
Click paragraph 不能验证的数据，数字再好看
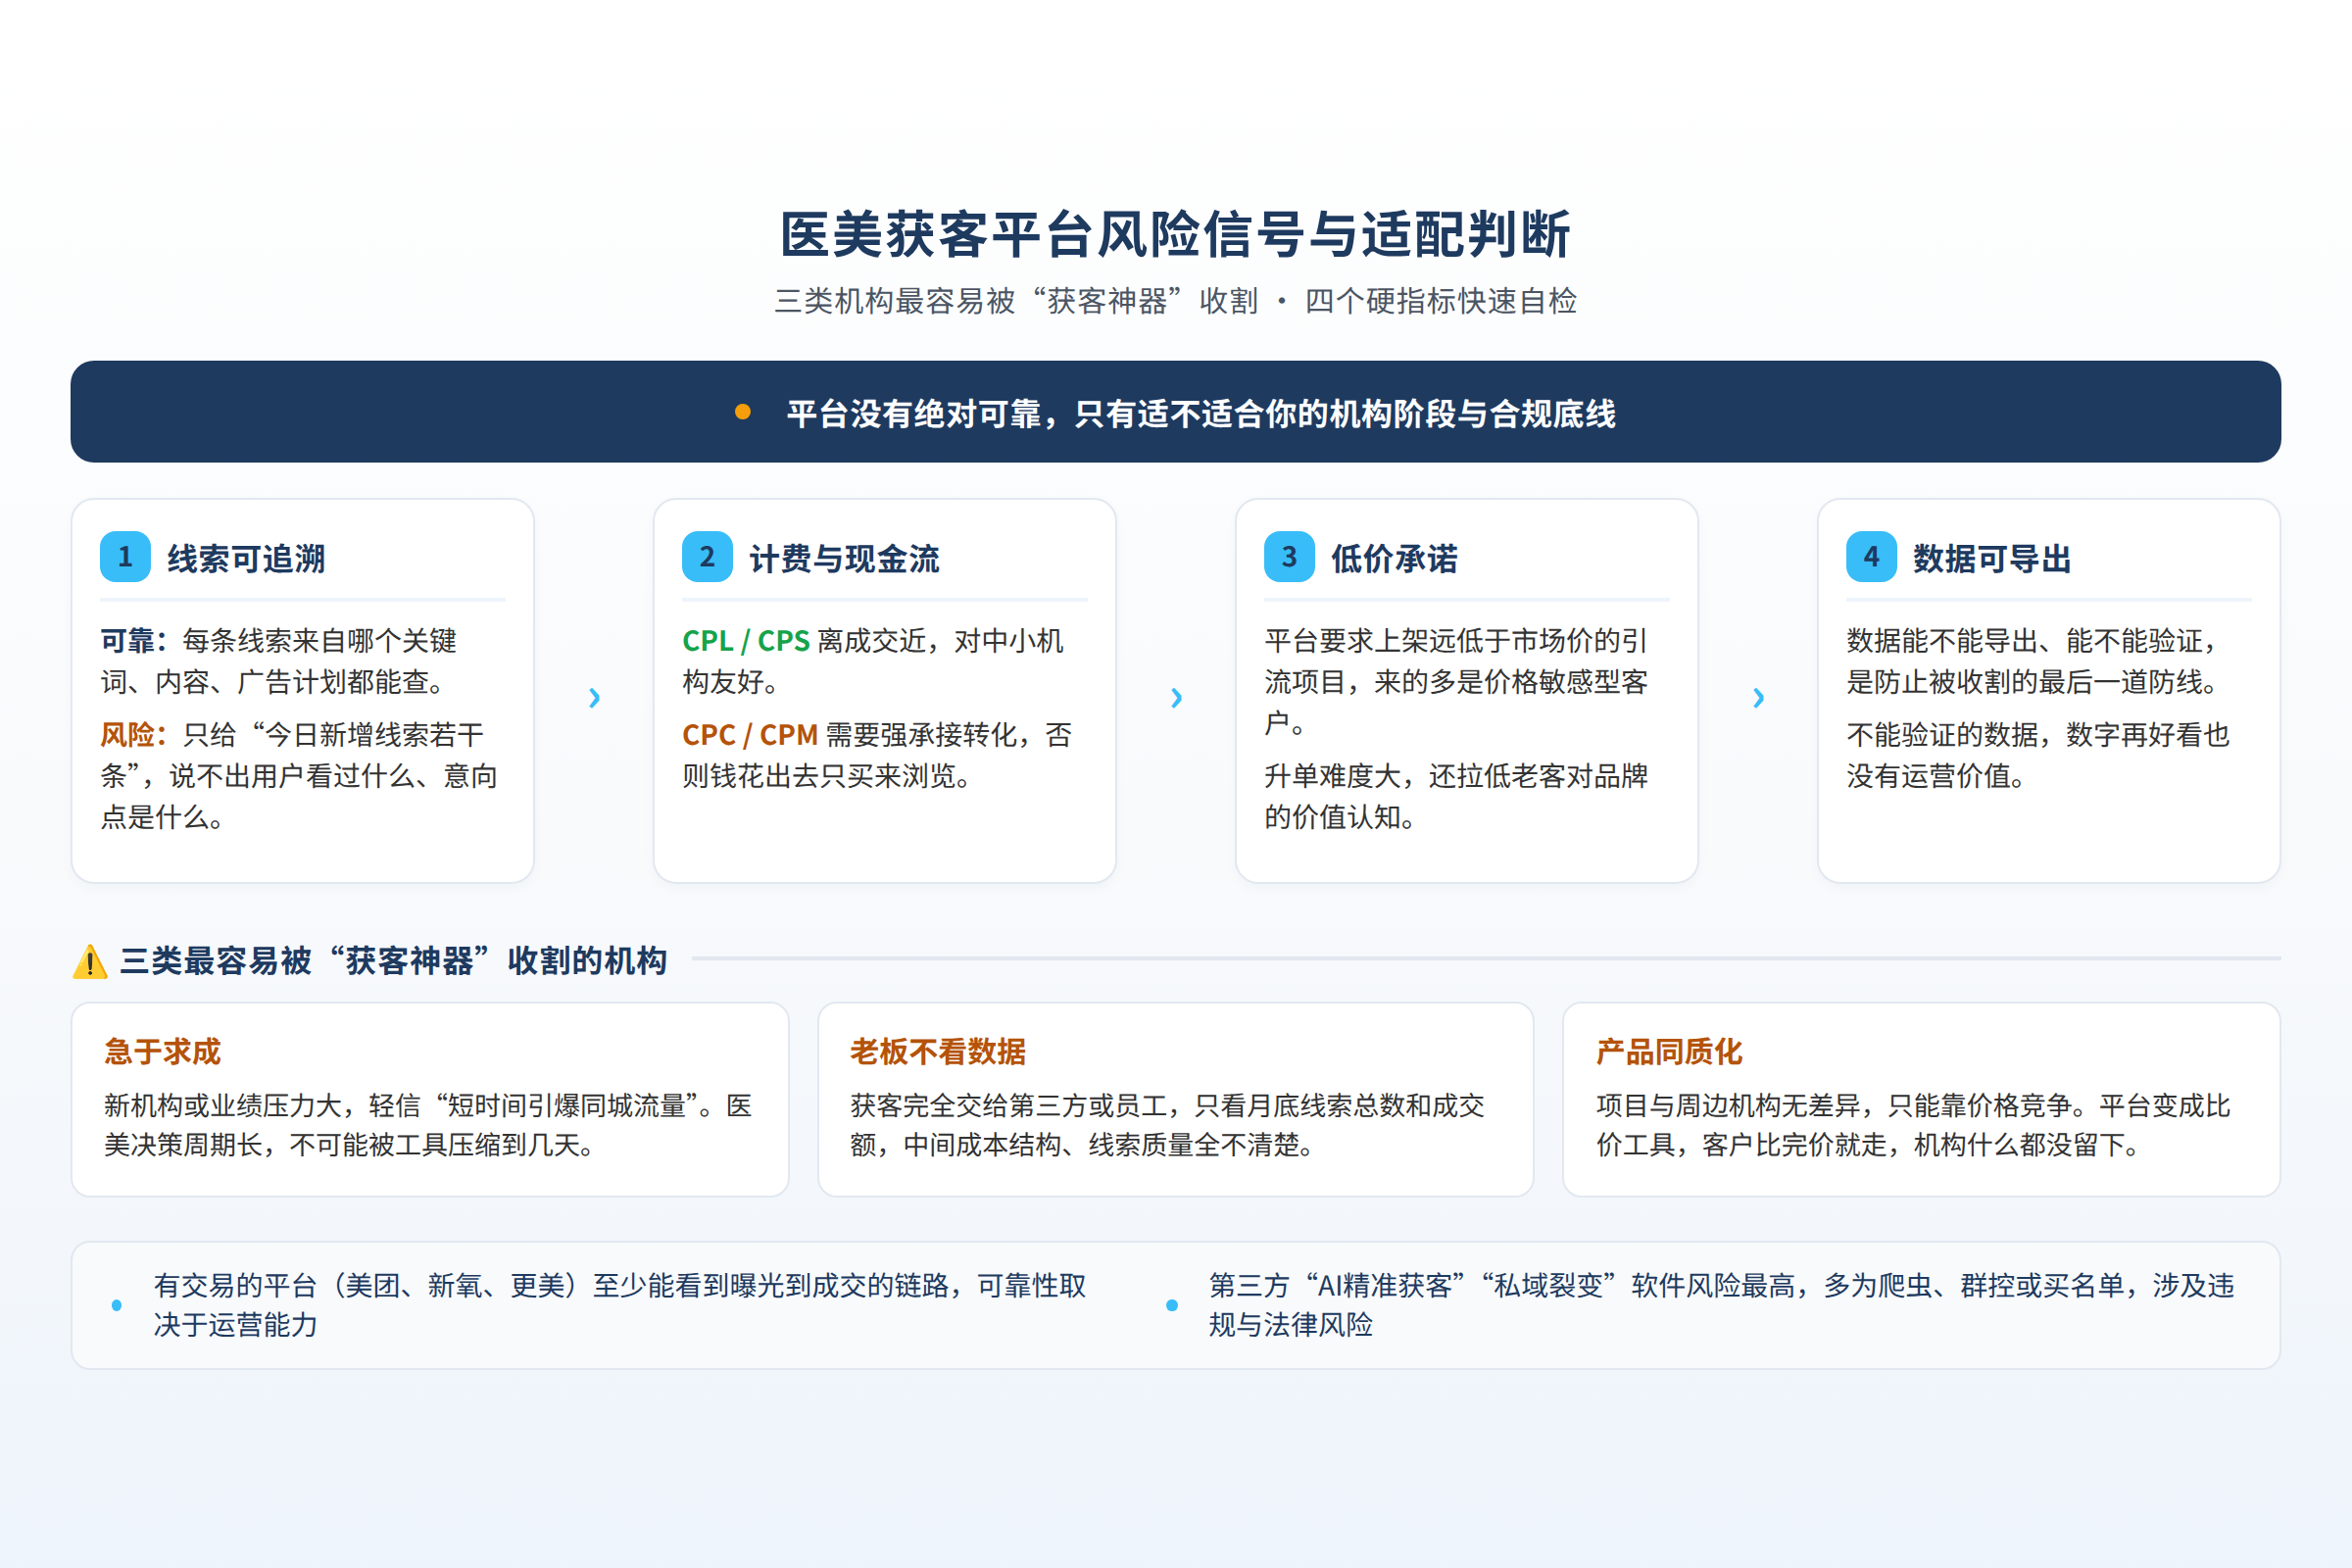[x=2037, y=755]
